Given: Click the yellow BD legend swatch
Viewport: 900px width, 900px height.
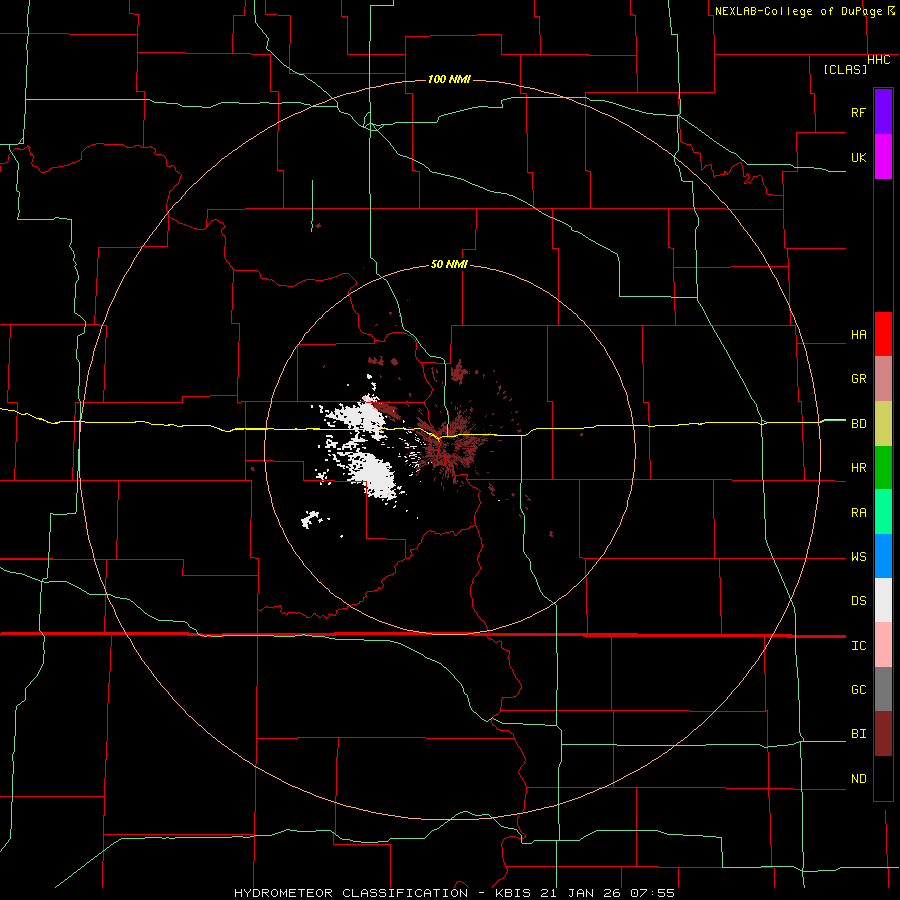Looking at the screenshot, I should pyautogui.click(x=883, y=424).
